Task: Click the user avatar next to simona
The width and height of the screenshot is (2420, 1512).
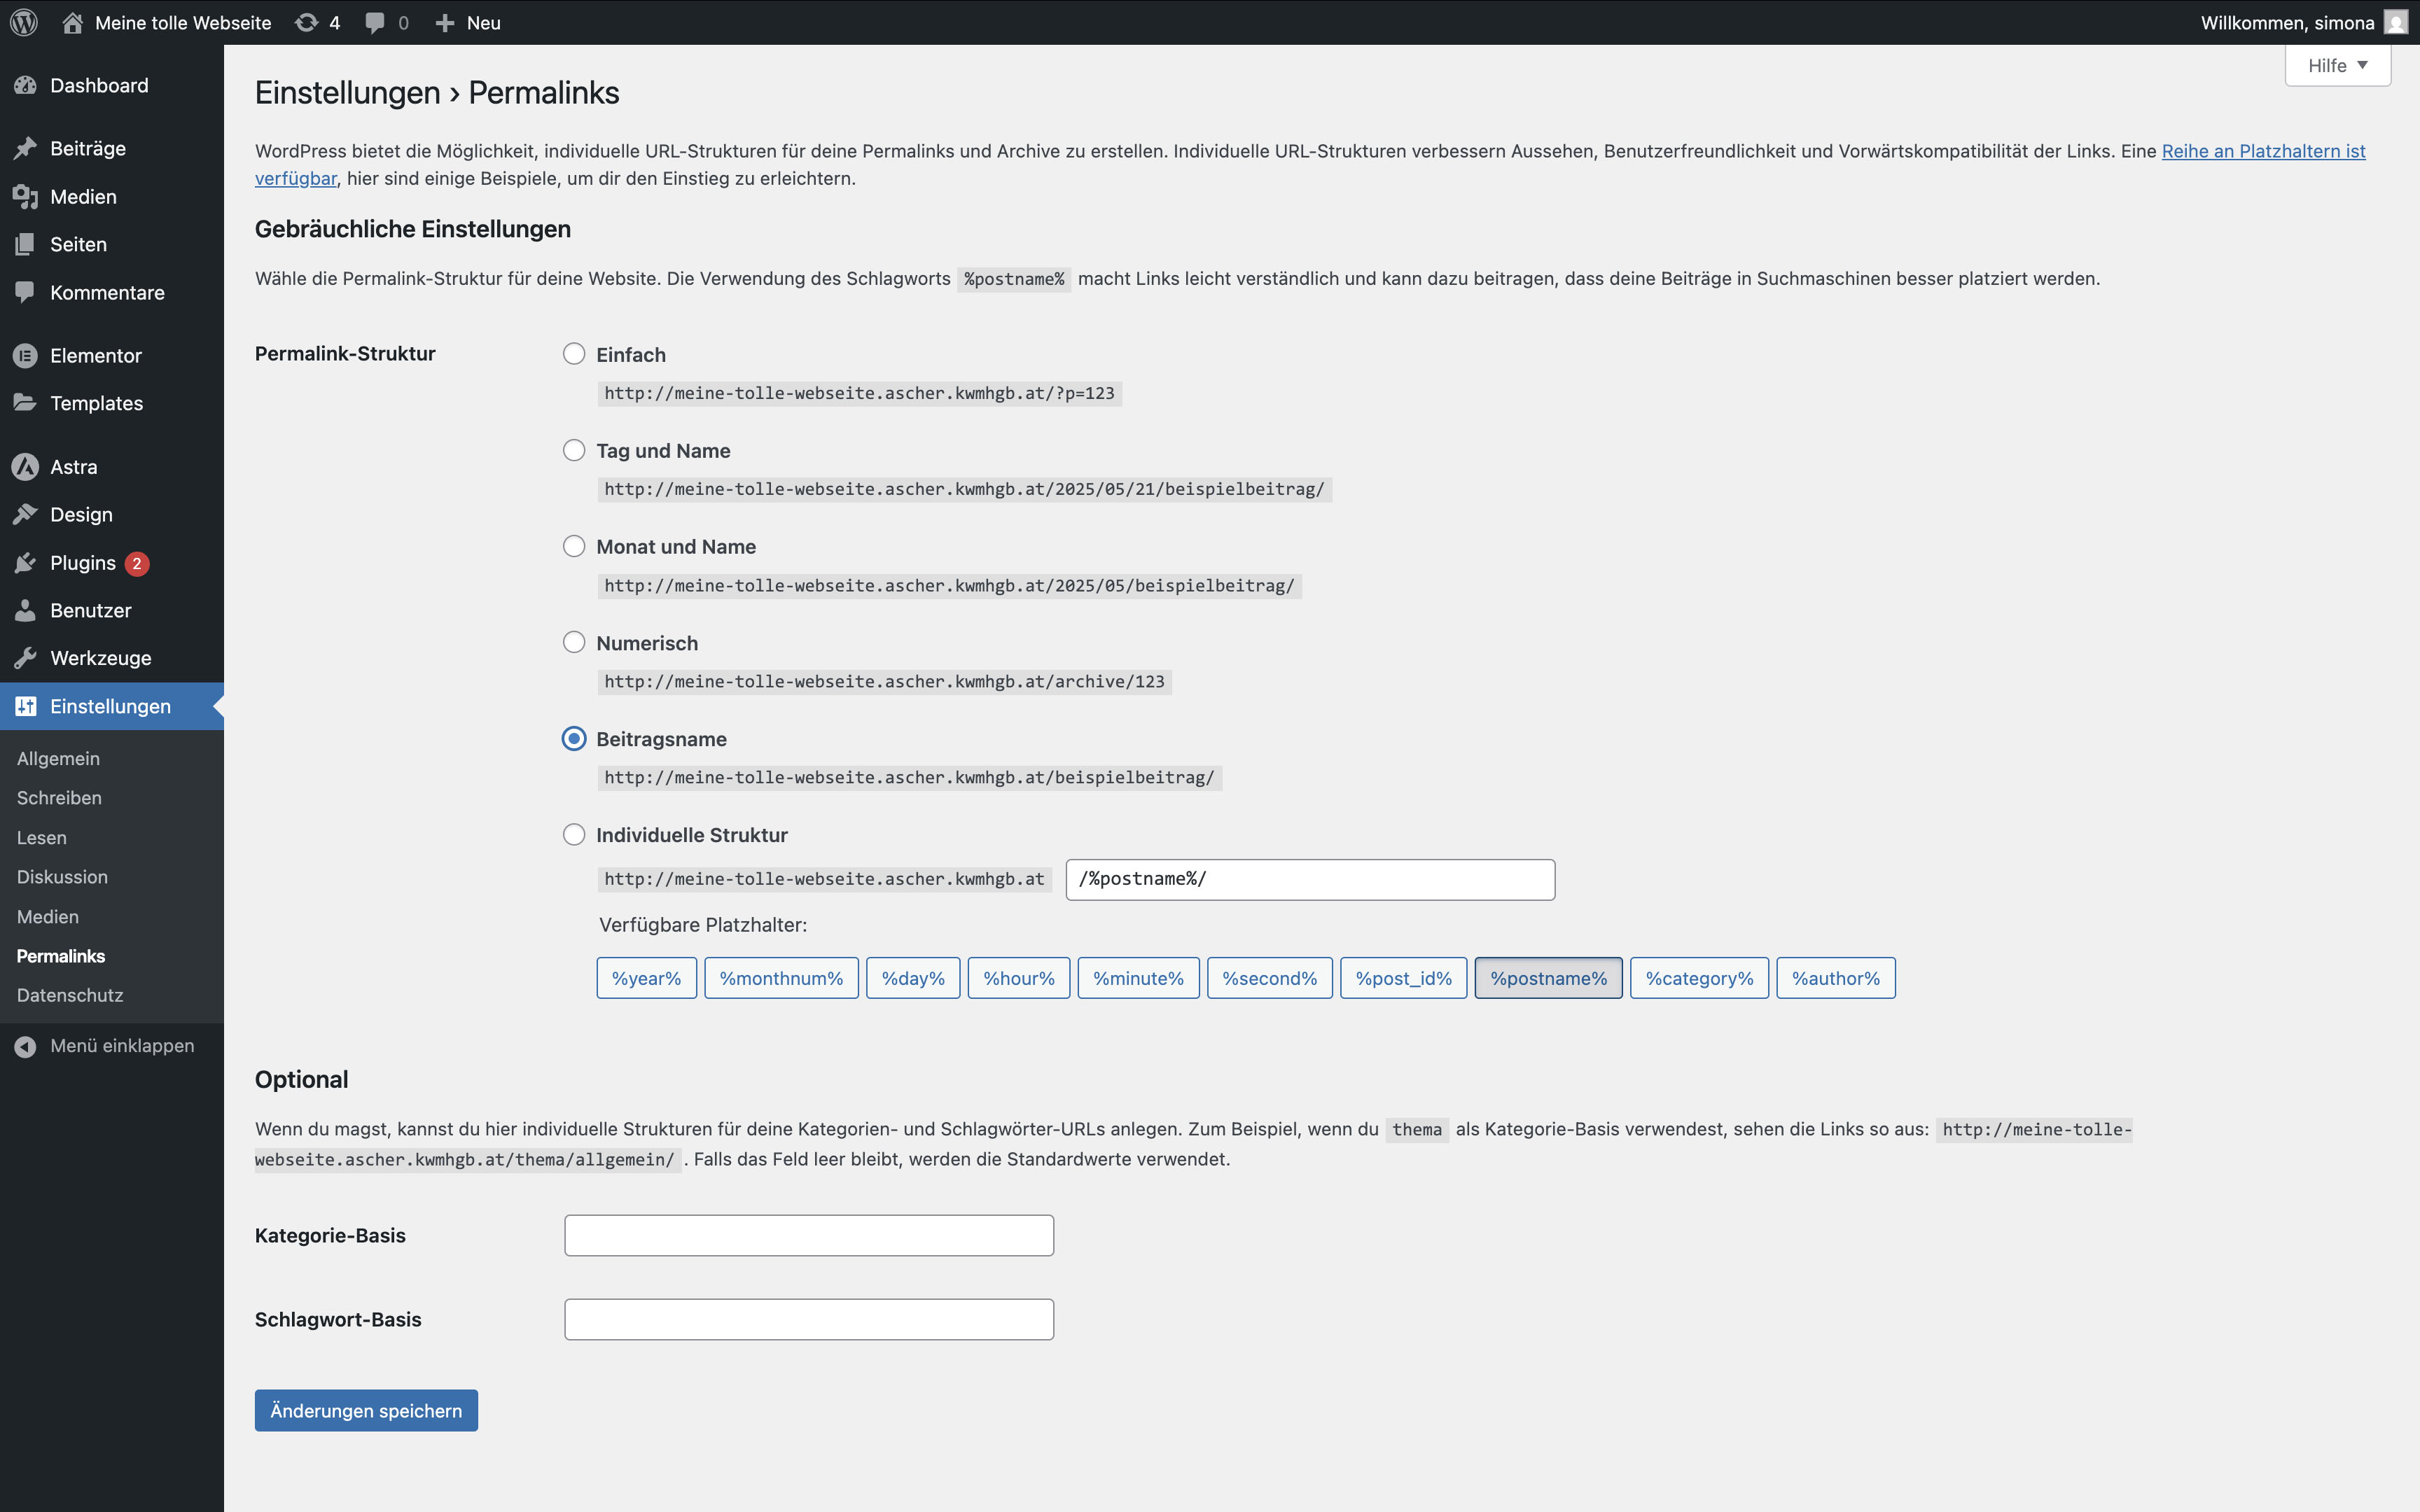Action: (x=2396, y=22)
